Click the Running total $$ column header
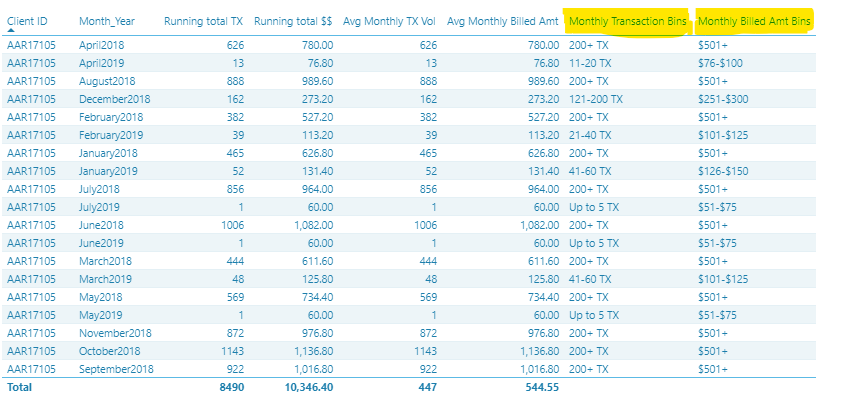 (x=293, y=21)
